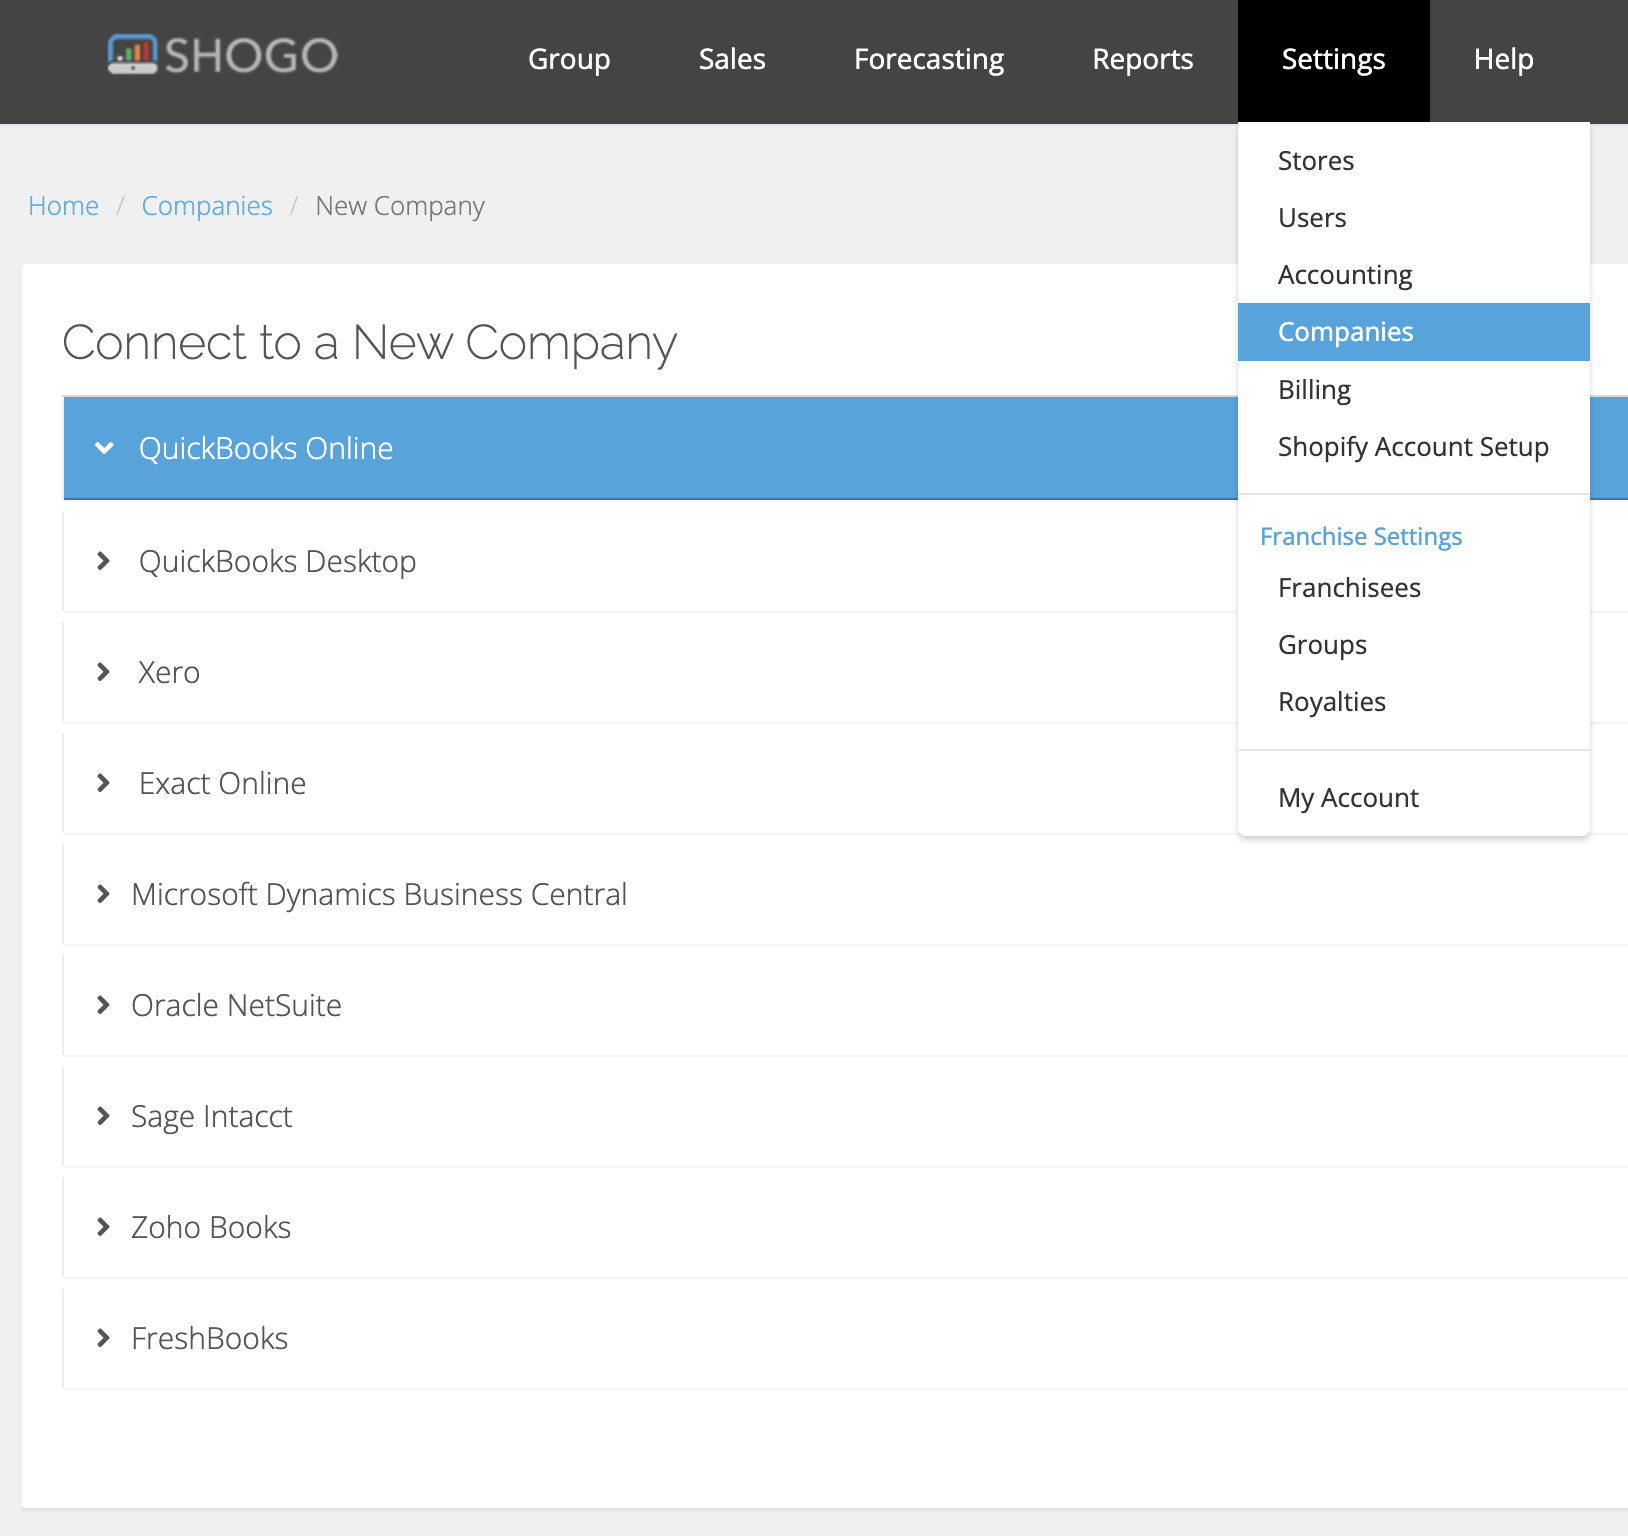Expand the FreshBooks chevron
Viewport: 1628px width, 1536px height.
(103, 1338)
